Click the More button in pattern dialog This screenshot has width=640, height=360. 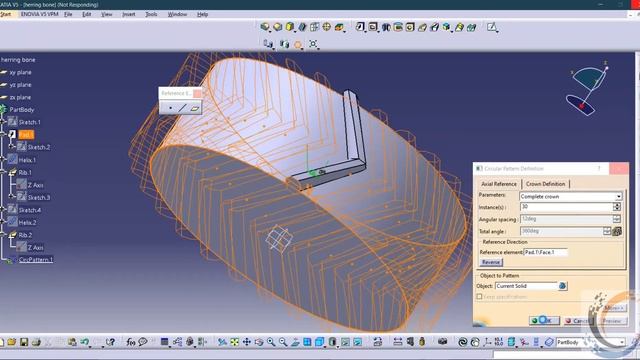pyautogui.click(x=614, y=308)
